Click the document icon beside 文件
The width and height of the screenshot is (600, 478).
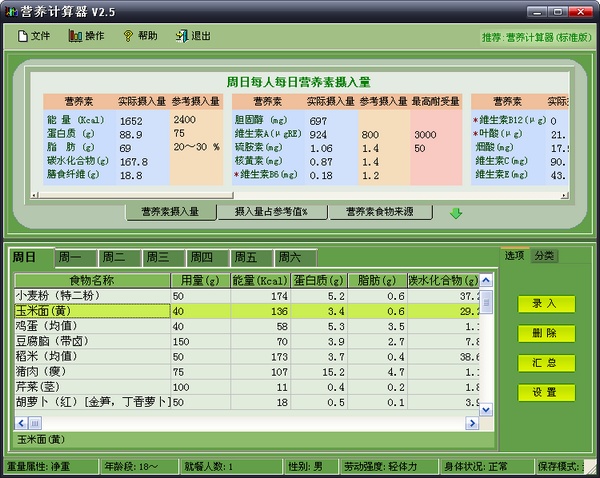(x=23, y=36)
